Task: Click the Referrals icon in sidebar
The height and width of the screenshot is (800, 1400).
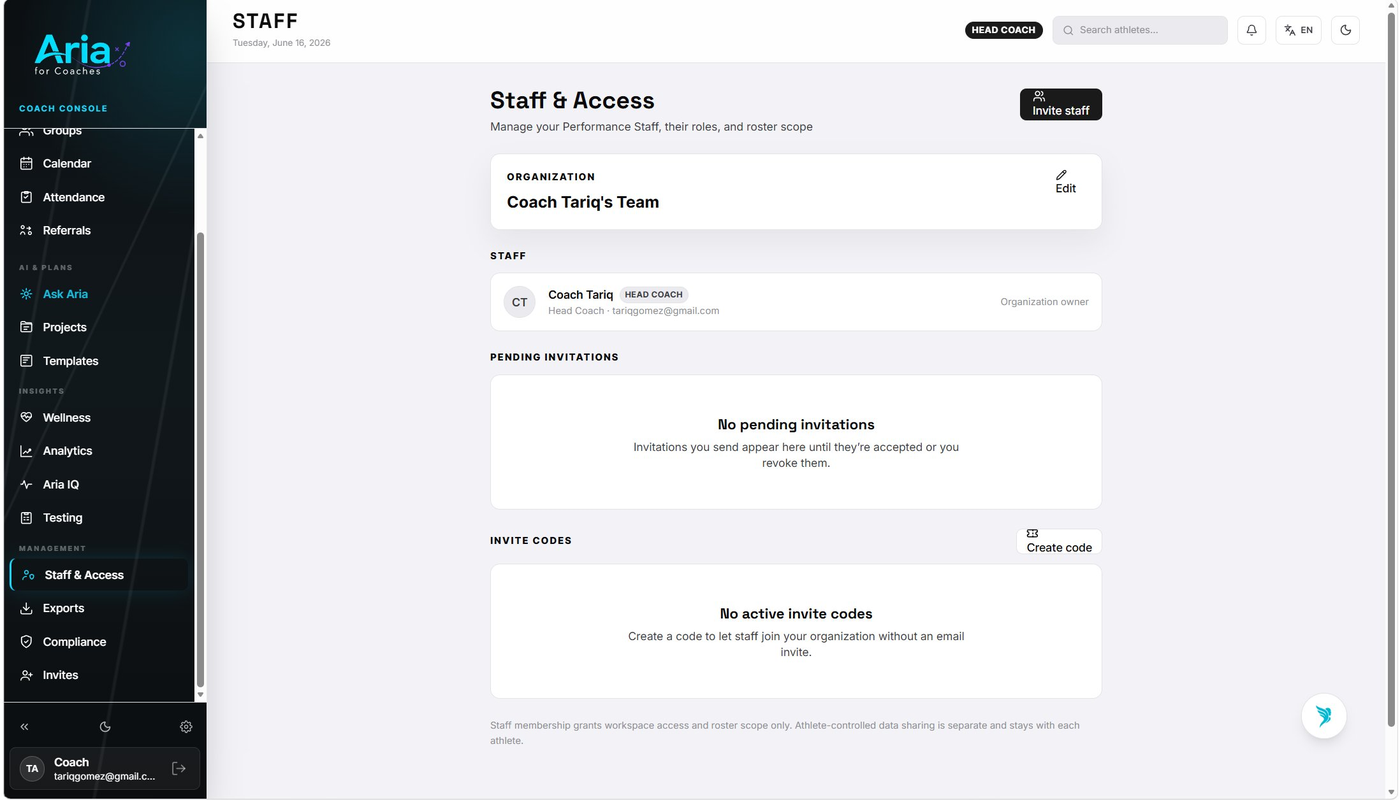Action: click(27, 230)
